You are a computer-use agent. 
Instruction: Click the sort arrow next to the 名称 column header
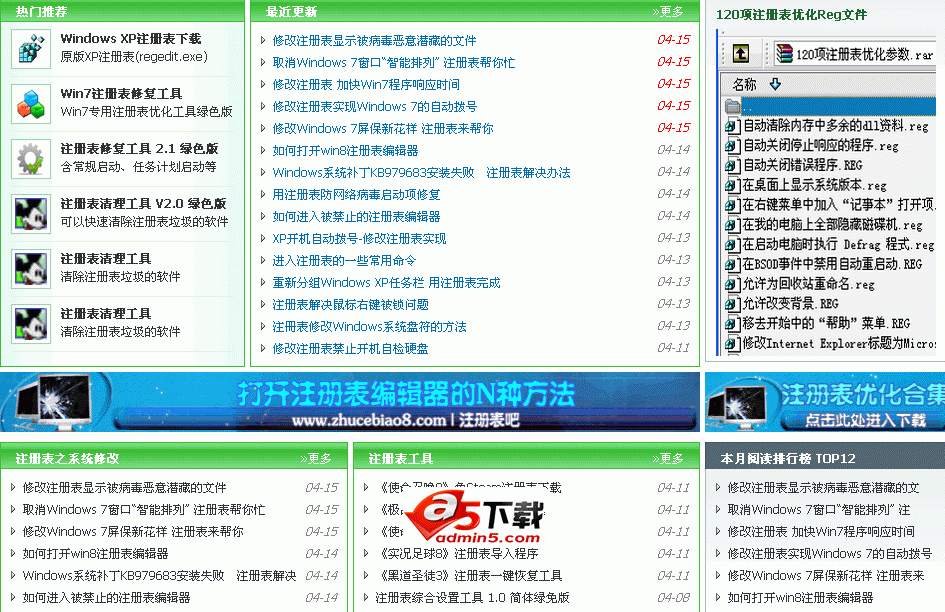click(x=773, y=83)
